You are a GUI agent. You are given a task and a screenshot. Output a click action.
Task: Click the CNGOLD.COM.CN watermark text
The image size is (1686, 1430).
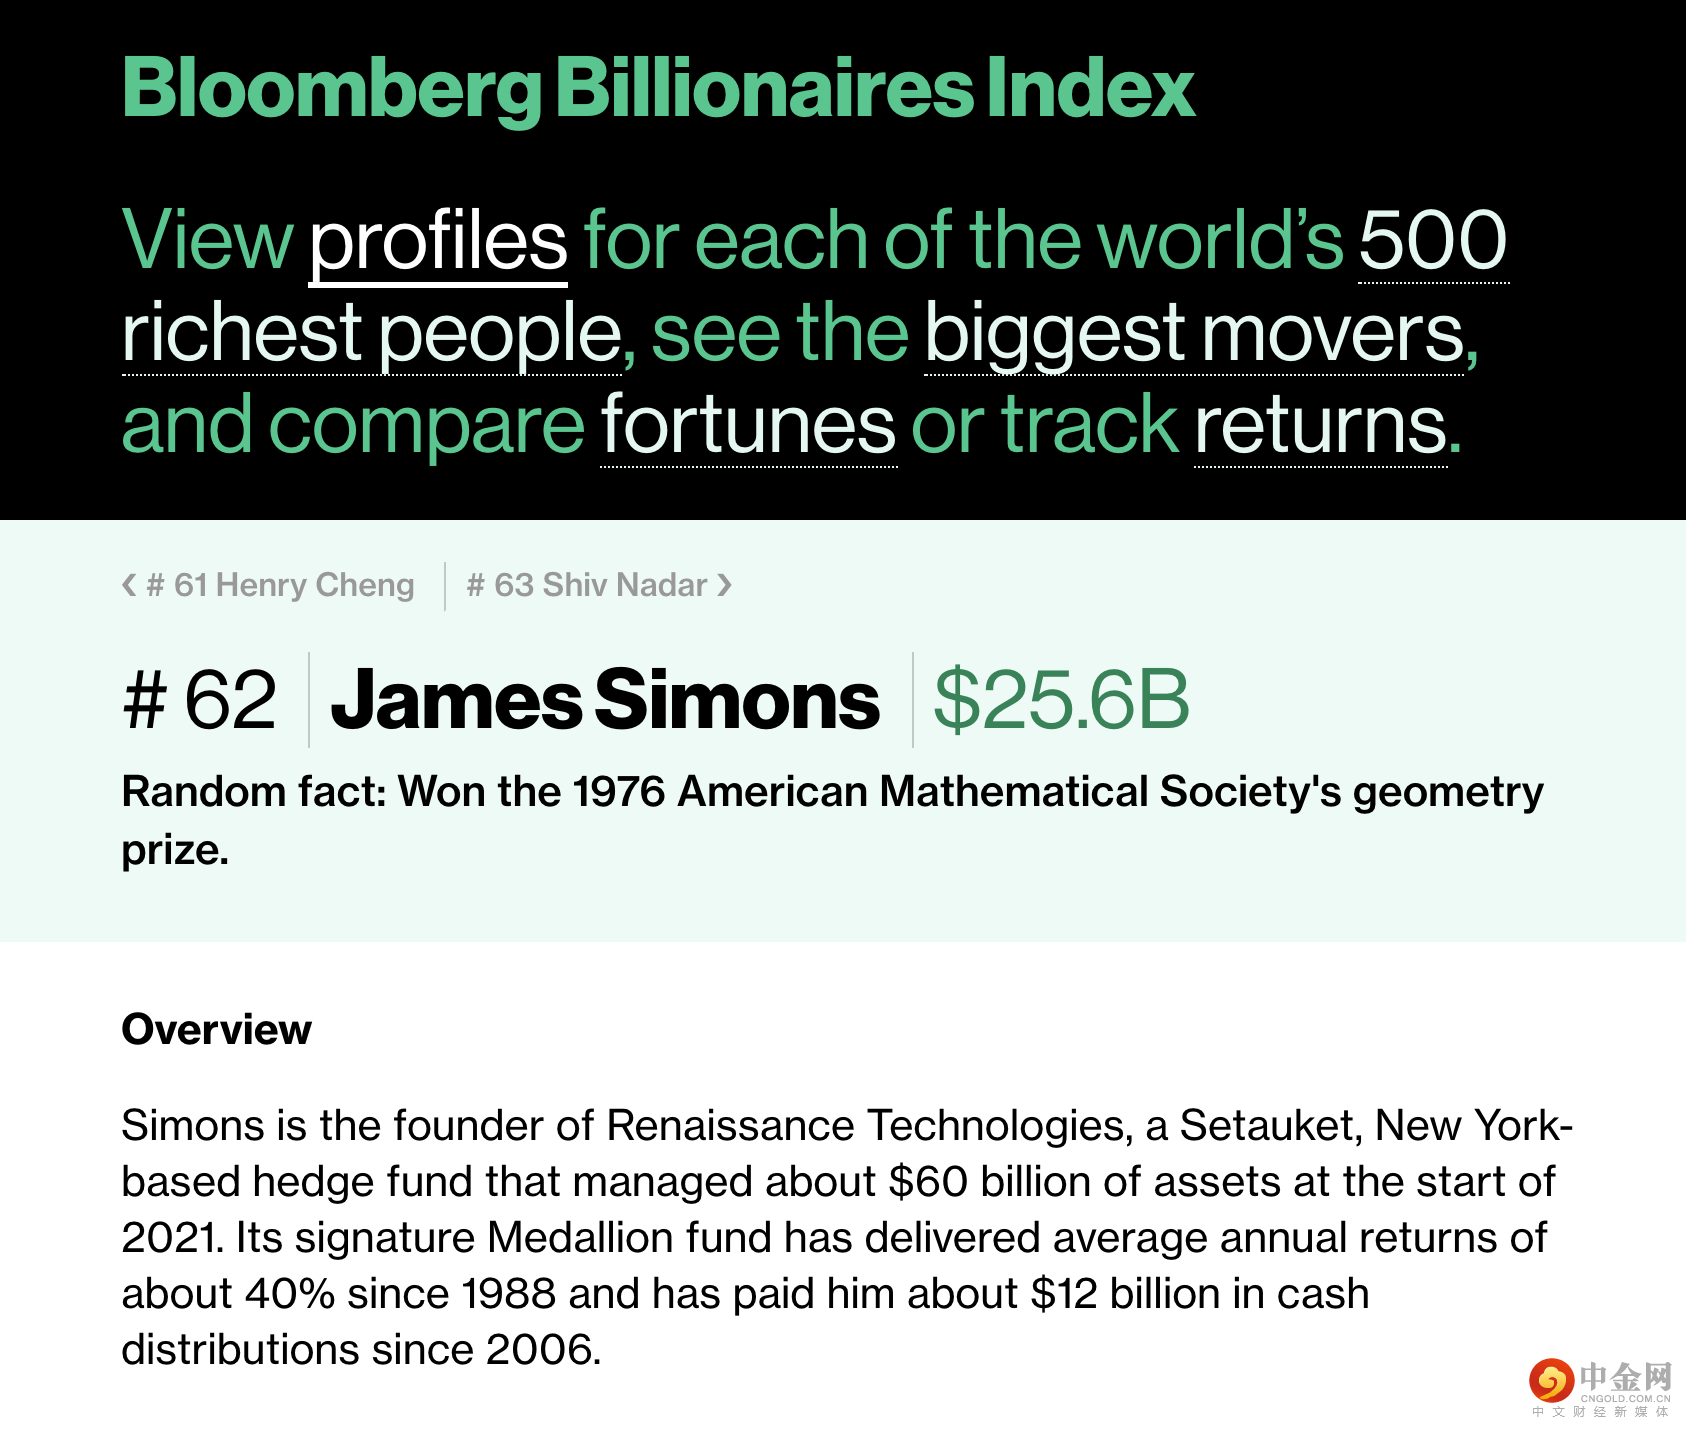pos(1625,1399)
